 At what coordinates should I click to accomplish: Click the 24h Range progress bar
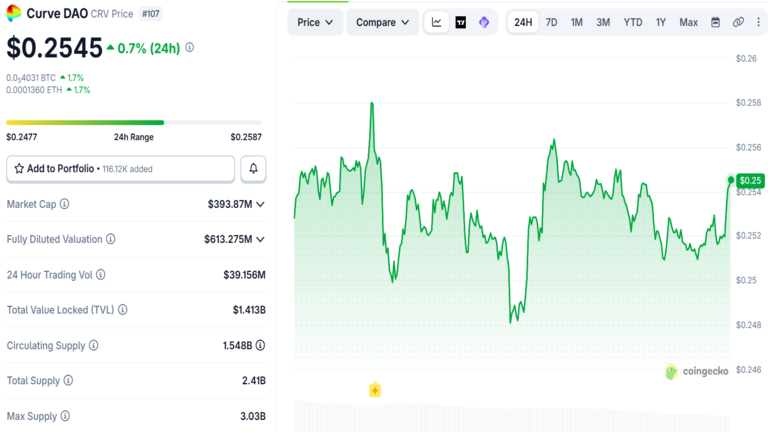point(134,122)
